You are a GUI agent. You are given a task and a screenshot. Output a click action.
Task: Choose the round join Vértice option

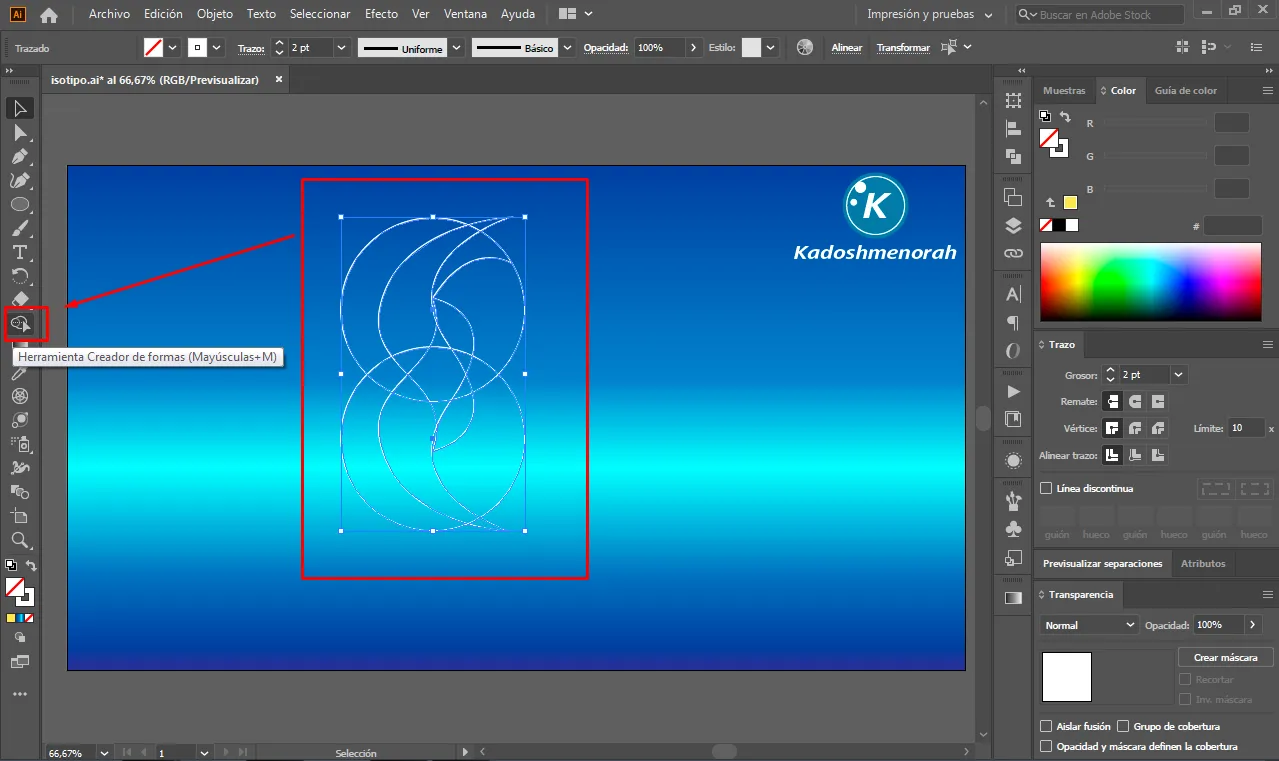click(1135, 428)
